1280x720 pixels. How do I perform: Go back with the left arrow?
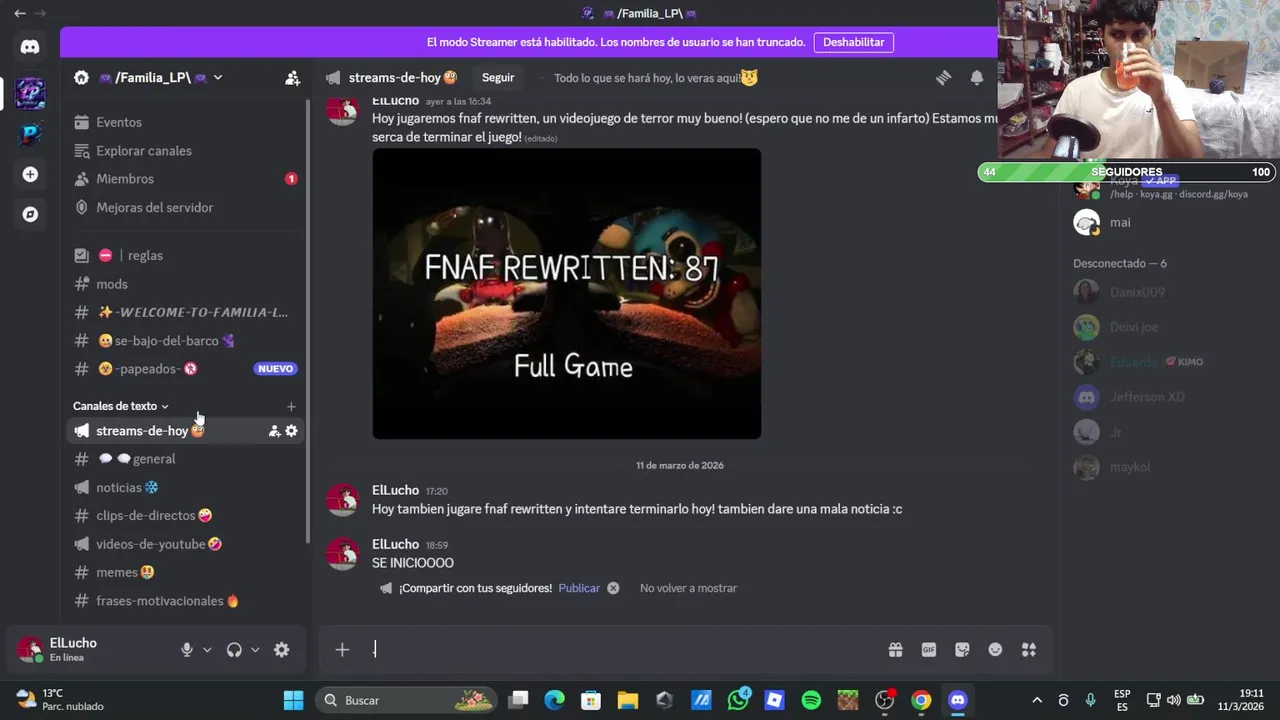[19, 13]
